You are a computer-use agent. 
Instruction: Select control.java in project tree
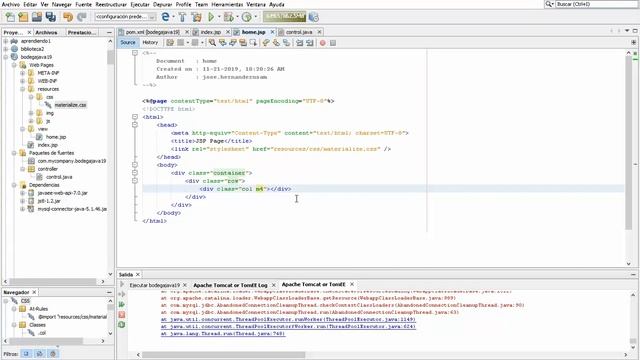coord(59,177)
